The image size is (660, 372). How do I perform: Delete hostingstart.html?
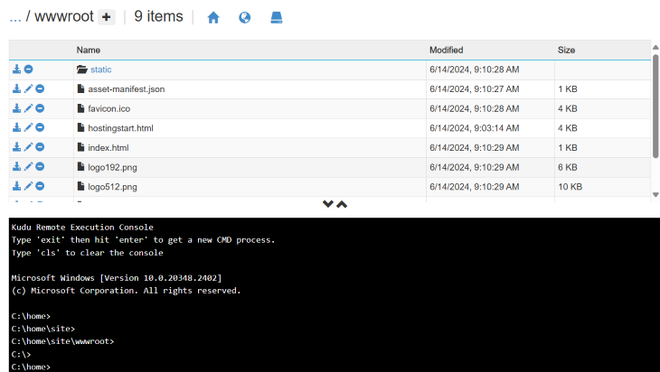tap(40, 127)
